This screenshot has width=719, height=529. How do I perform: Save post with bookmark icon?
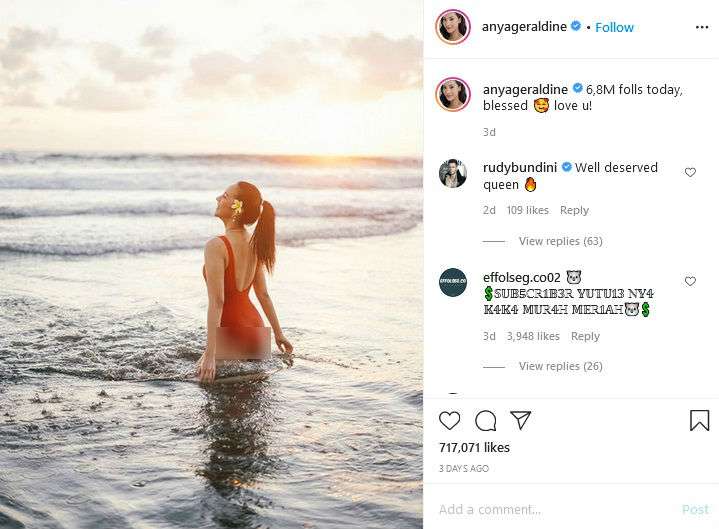[x=700, y=420]
